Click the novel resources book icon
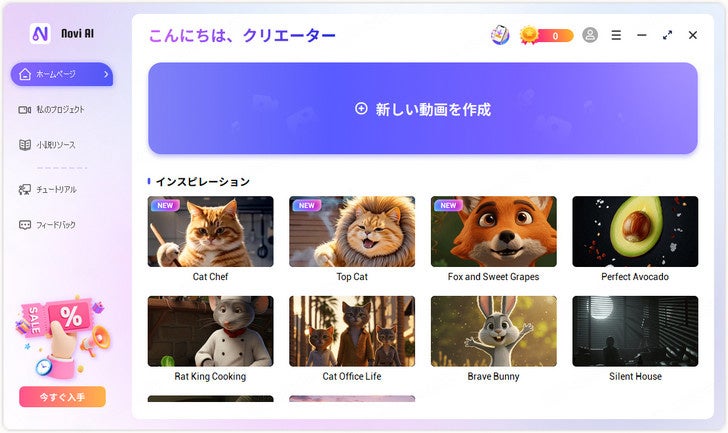This screenshot has width=728, height=433. coord(25,145)
